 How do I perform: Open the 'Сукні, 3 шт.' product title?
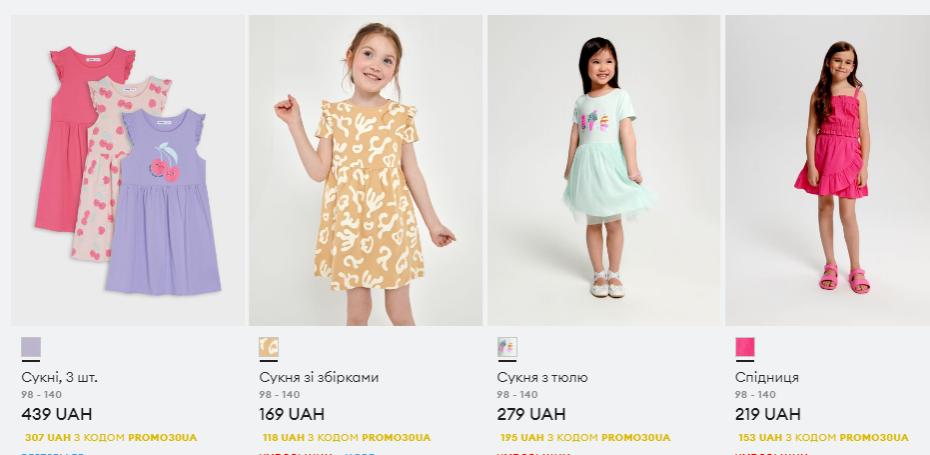(x=59, y=377)
